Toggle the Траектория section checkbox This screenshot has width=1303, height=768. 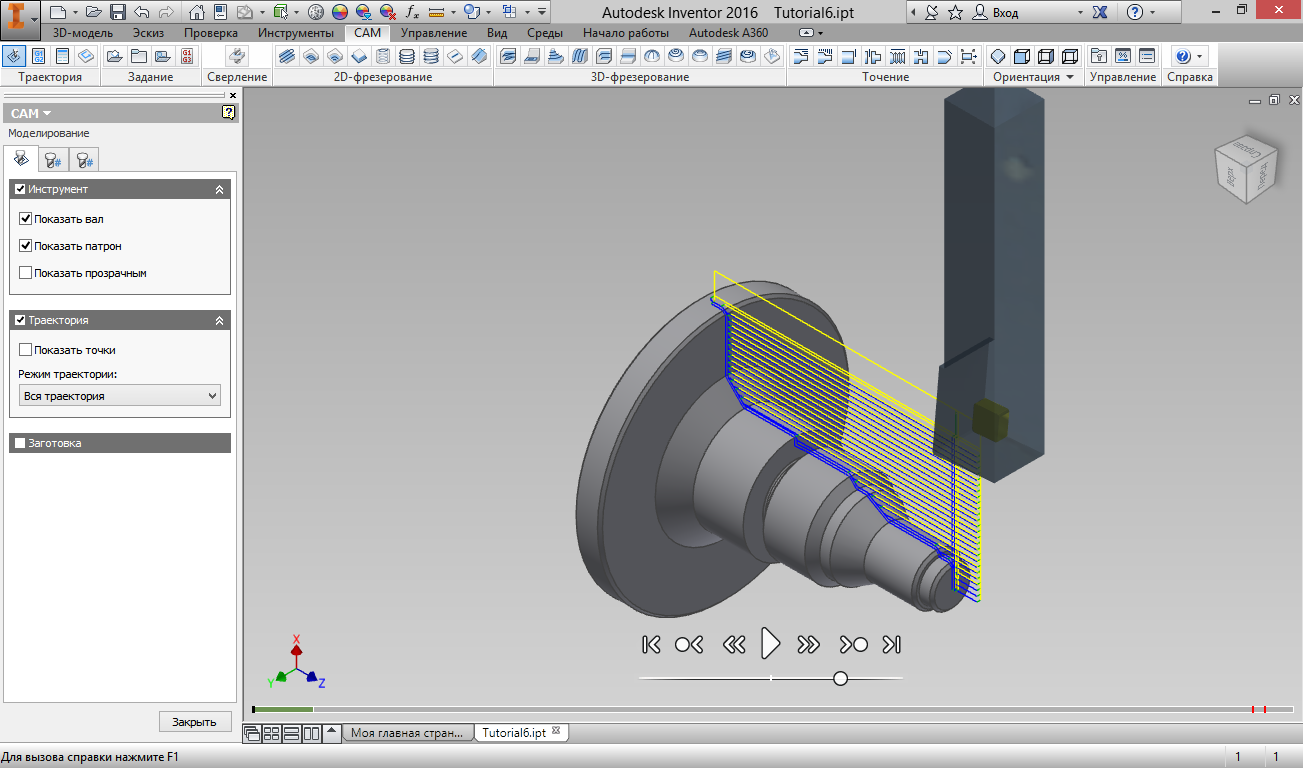coord(19,320)
